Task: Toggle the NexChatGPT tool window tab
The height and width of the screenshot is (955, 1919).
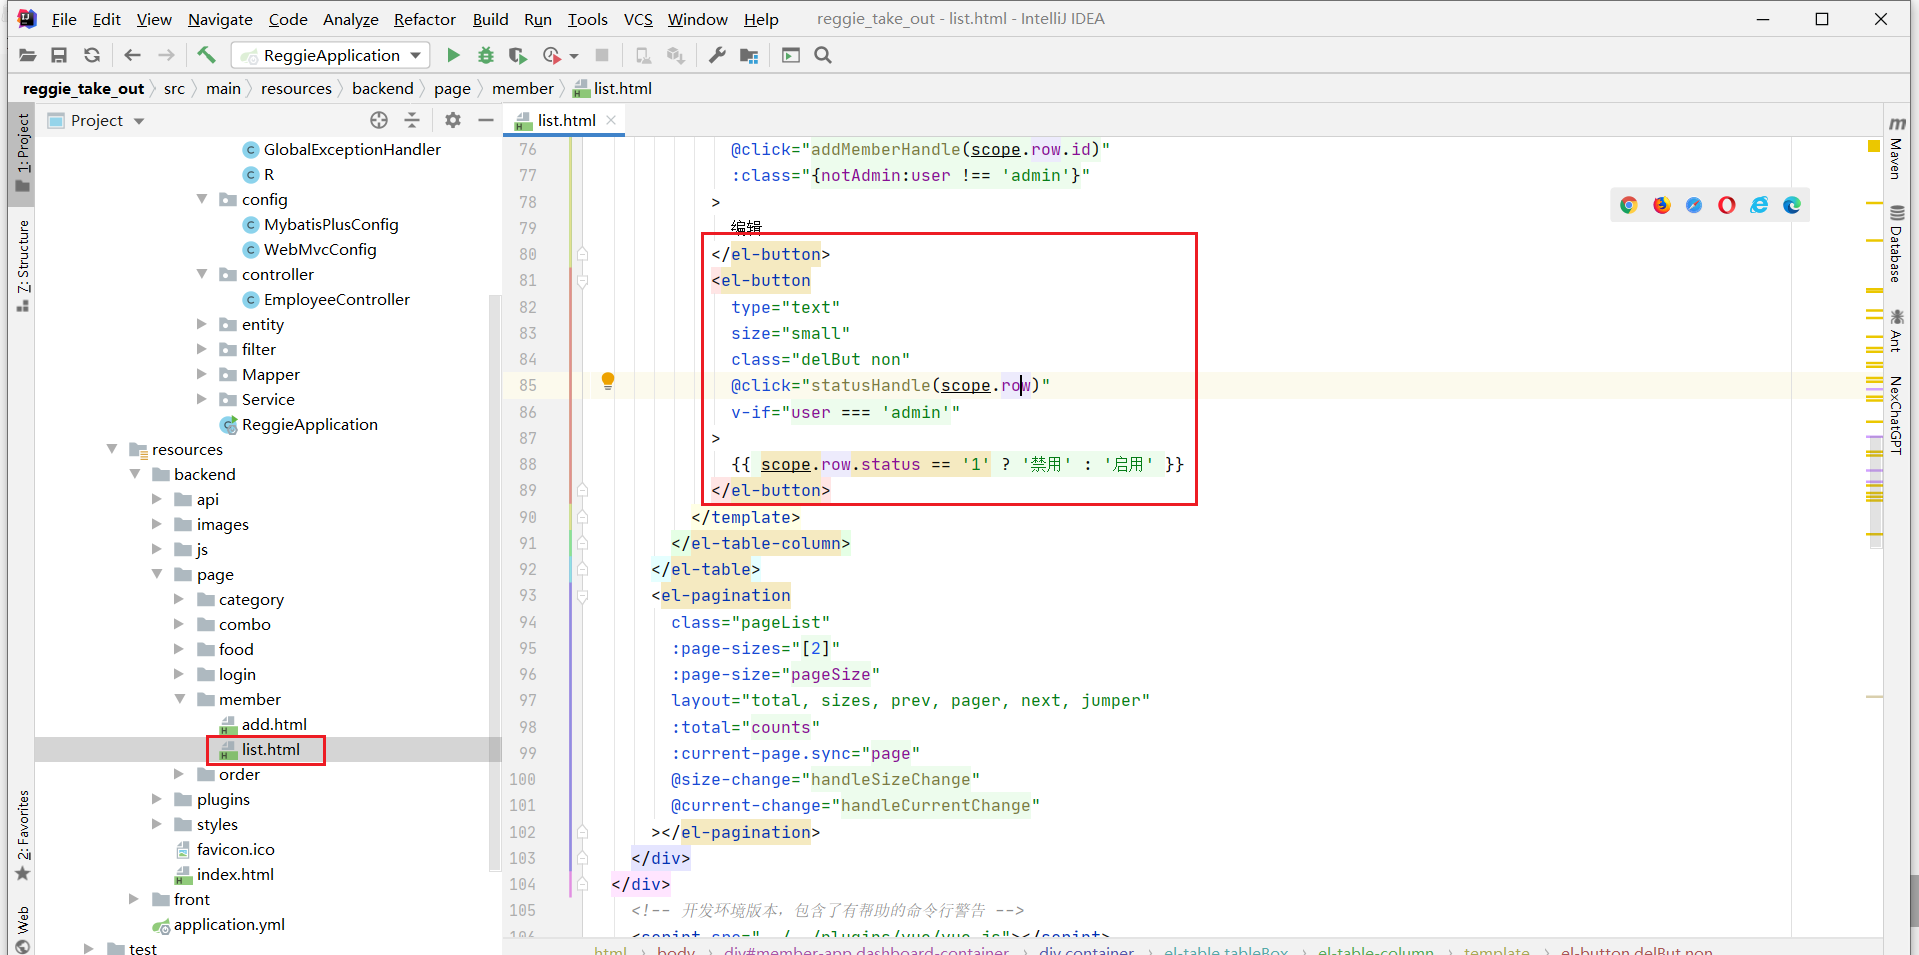Action: point(1896,415)
